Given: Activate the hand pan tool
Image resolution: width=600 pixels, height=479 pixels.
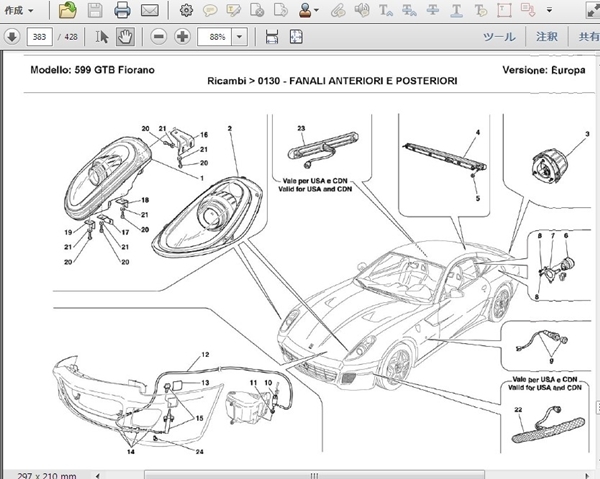Looking at the screenshot, I should (x=125, y=37).
